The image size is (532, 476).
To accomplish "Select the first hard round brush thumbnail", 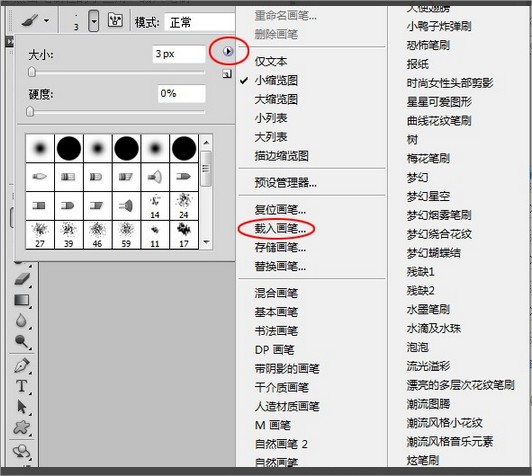I will tap(69, 148).
